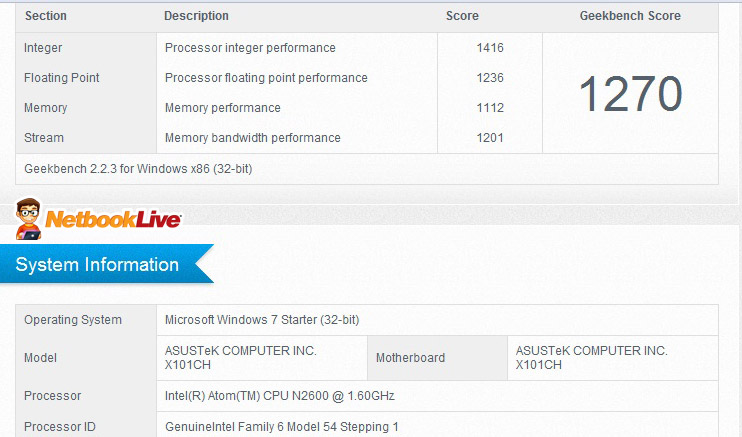Click the NetbookLive mascot icon
The width and height of the screenshot is (742, 437).
tap(28, 219)
